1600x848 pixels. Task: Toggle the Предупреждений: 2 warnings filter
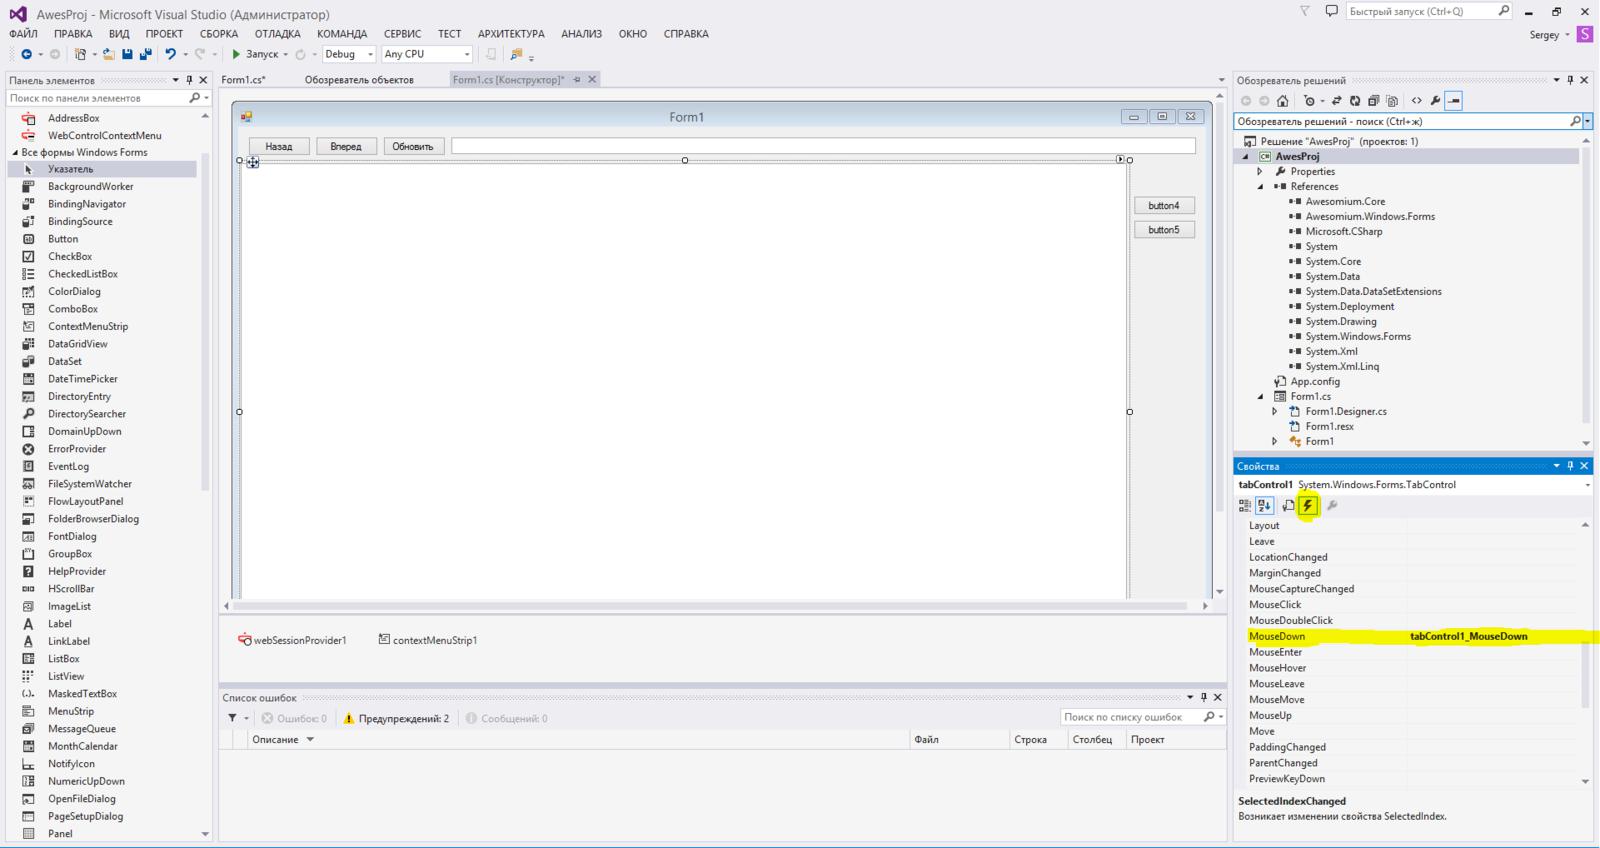[x=396, y=718]
